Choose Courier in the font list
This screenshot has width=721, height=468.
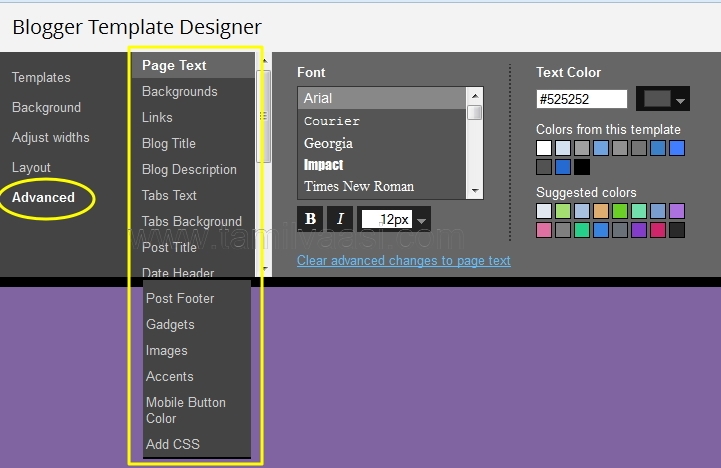coord(382,121)
